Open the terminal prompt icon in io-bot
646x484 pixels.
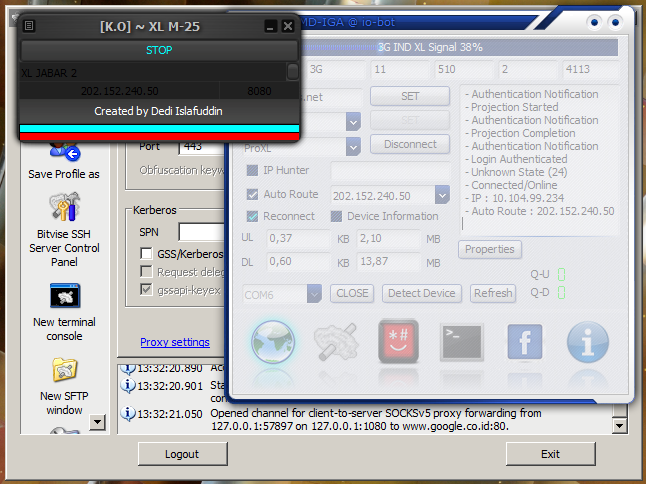[461, 342]
